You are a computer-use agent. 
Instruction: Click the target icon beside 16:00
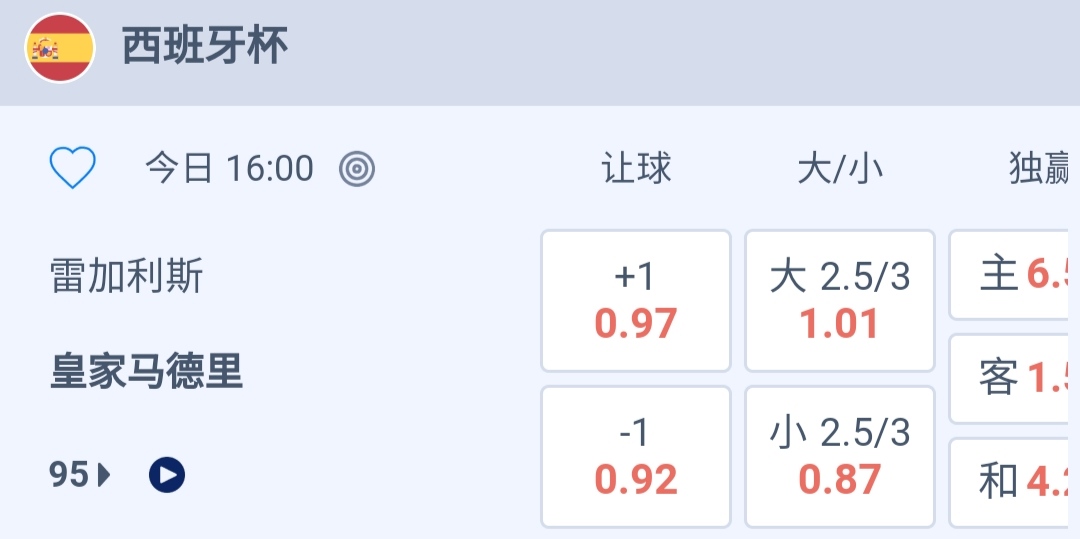pos(357,169)
